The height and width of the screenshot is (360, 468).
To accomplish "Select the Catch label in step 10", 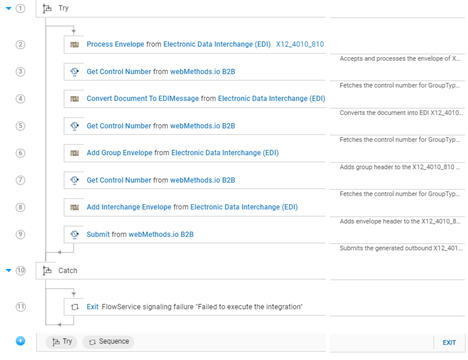I will 68,270.
